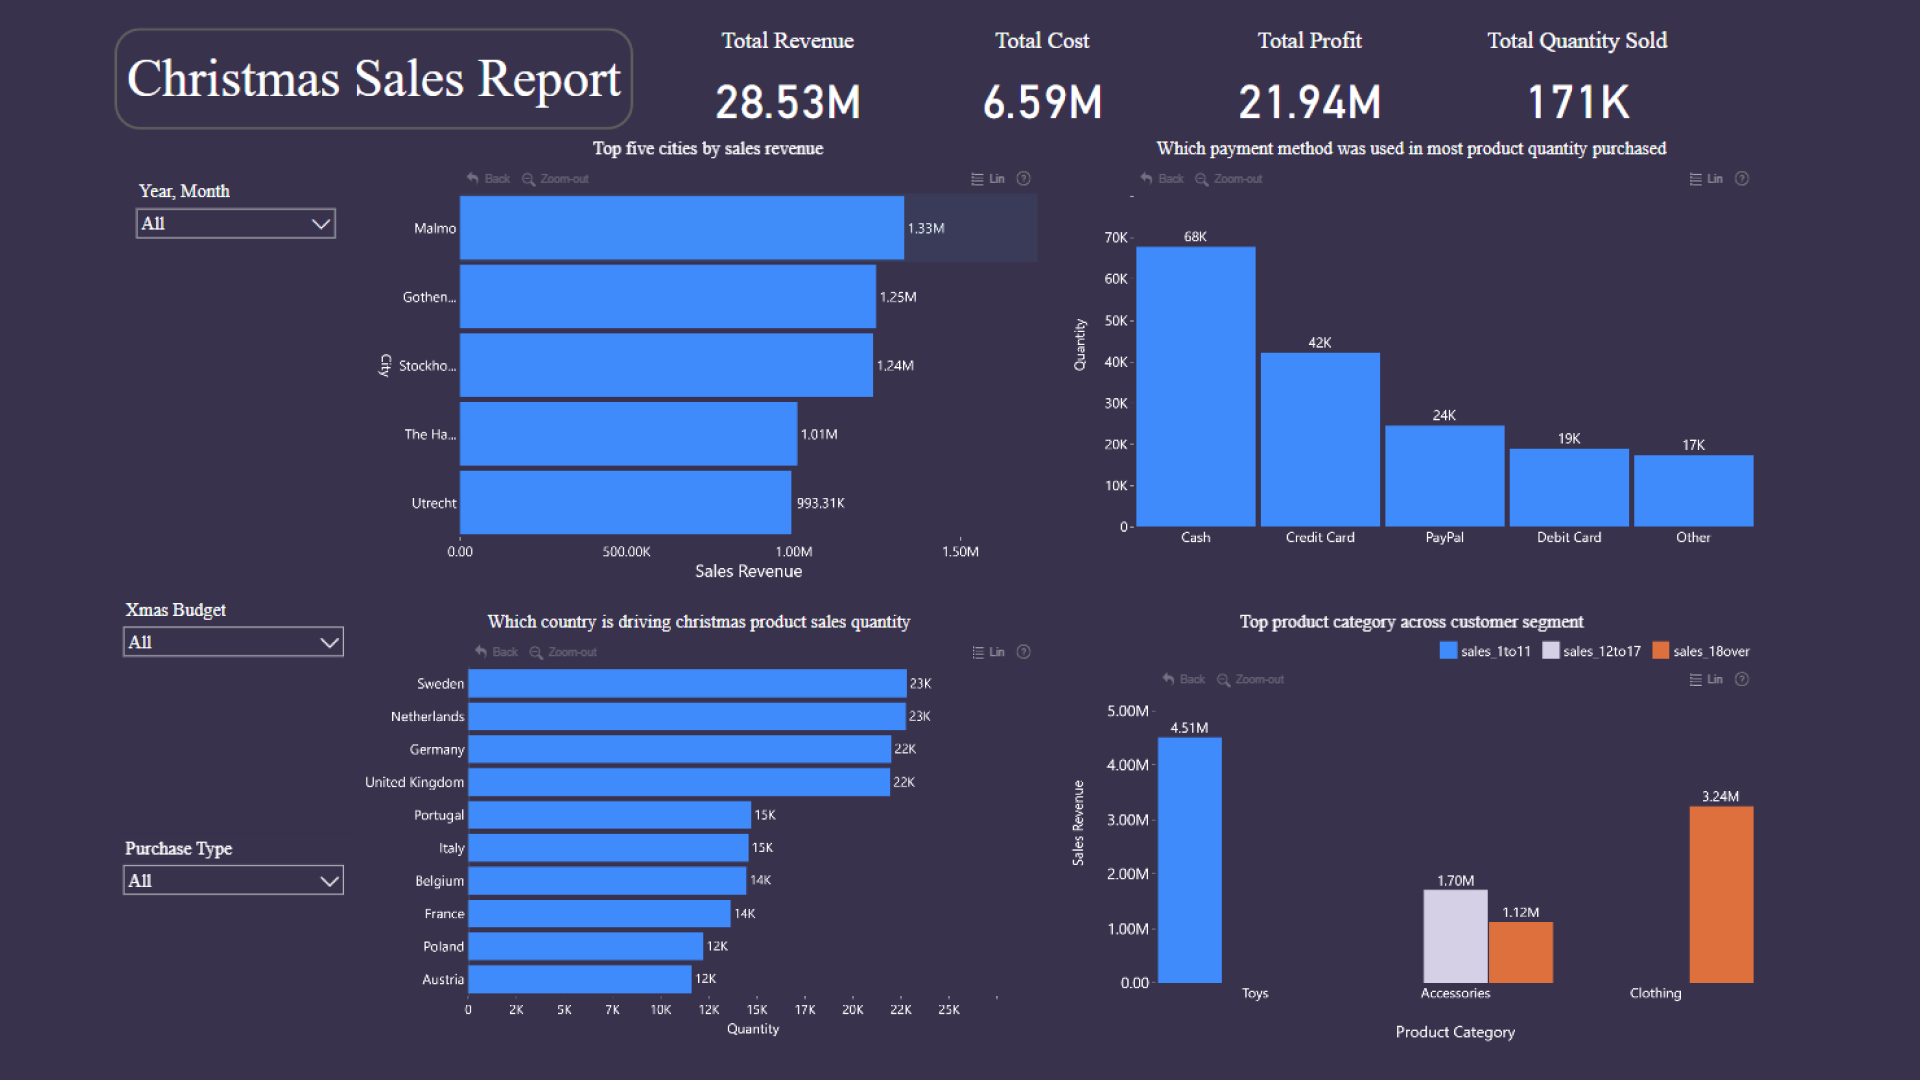
Task: Select the sales_1to11 legend swatch
Action: pyautogui.click(x=1447, y=651)
